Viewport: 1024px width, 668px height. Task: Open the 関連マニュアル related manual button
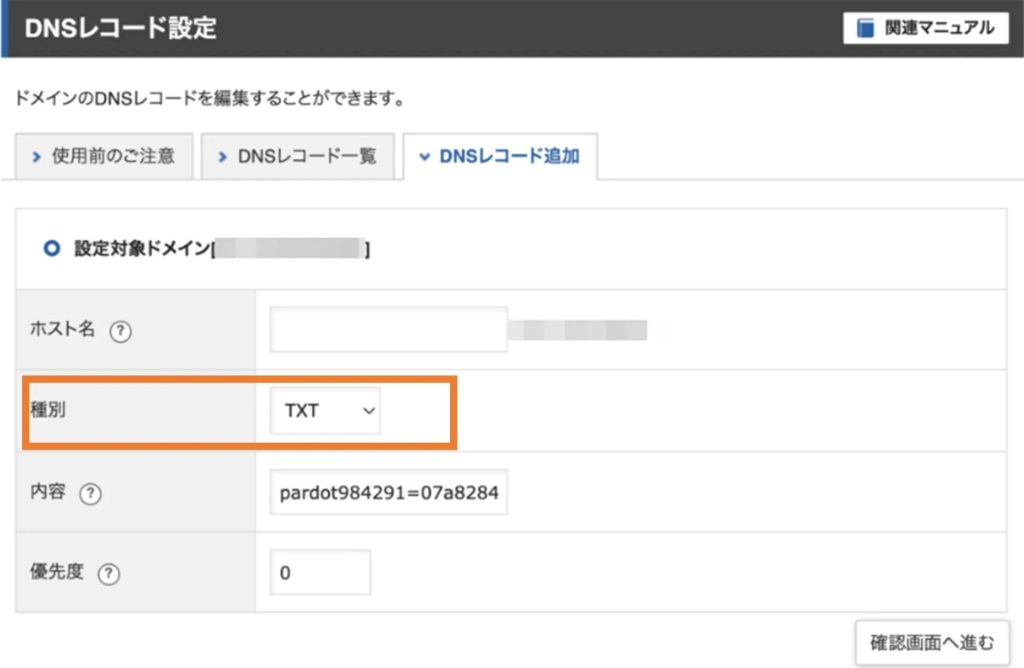925,28
